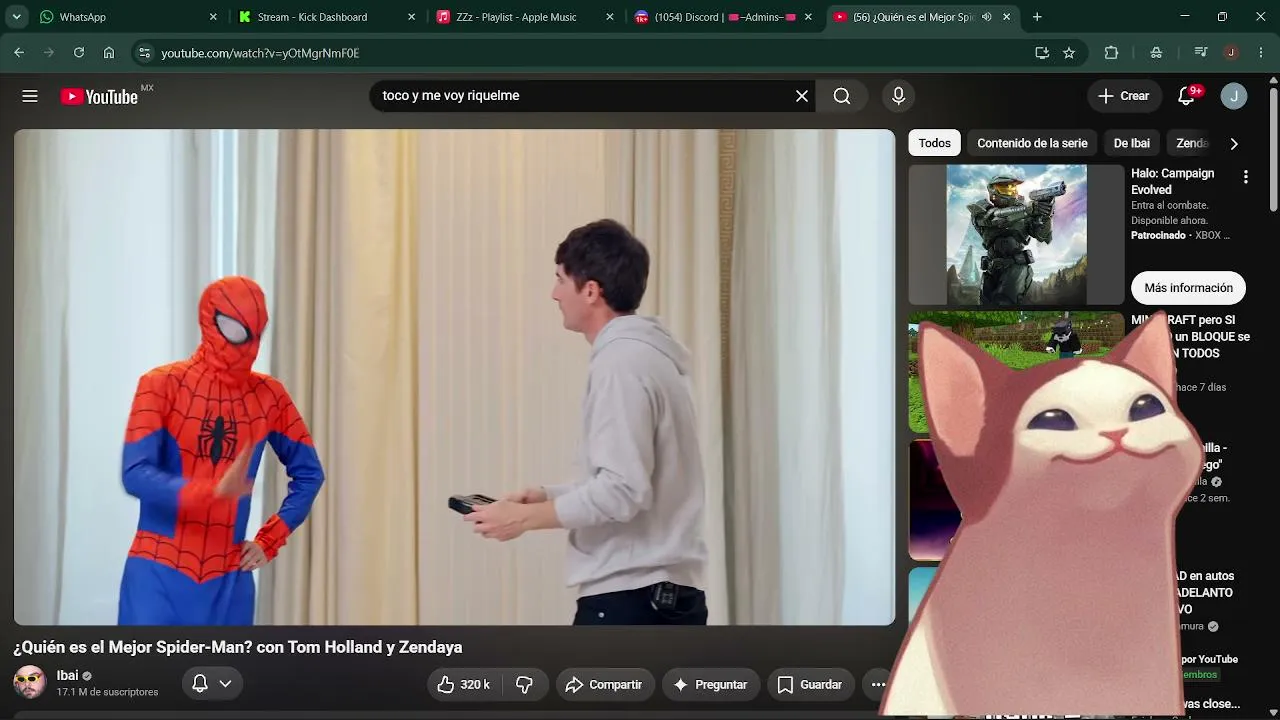Bookmark this page with the star

tap(1069, 53)
